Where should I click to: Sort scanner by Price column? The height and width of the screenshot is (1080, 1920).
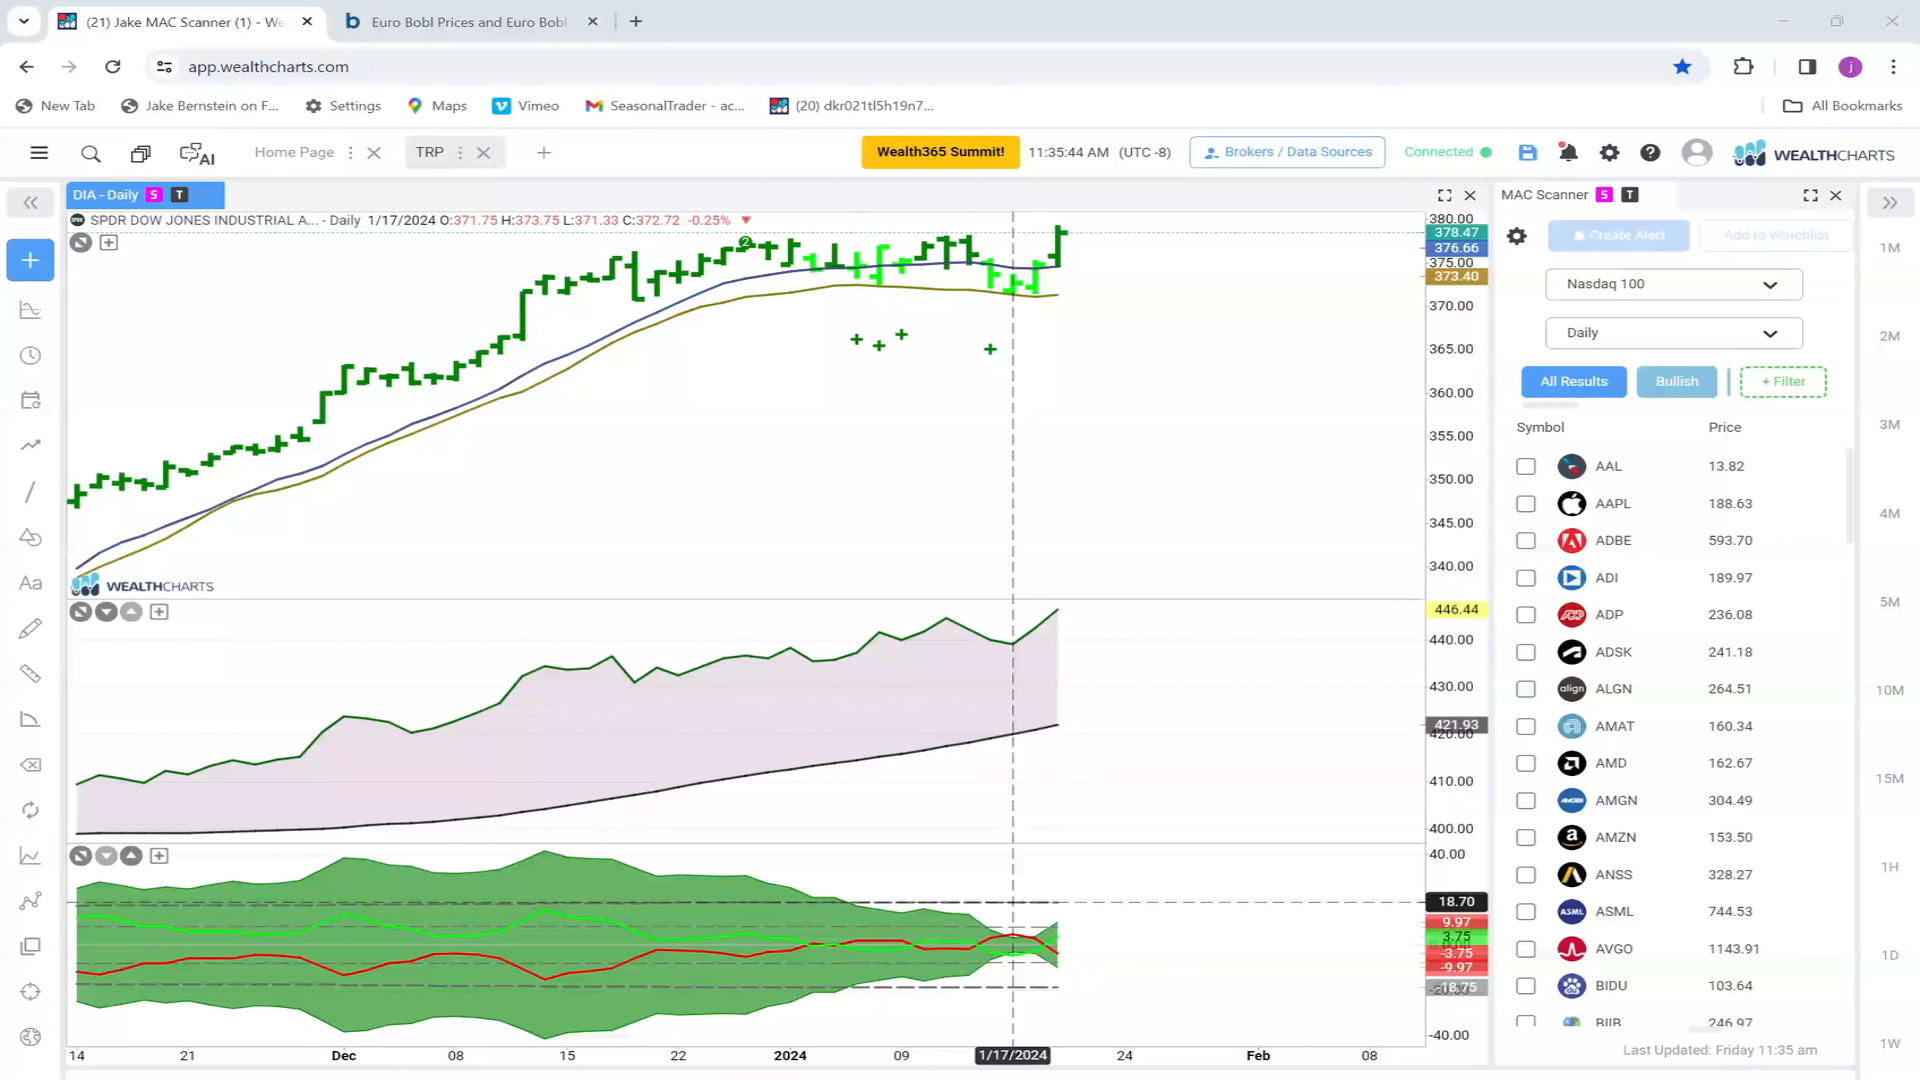(1724, 427)
